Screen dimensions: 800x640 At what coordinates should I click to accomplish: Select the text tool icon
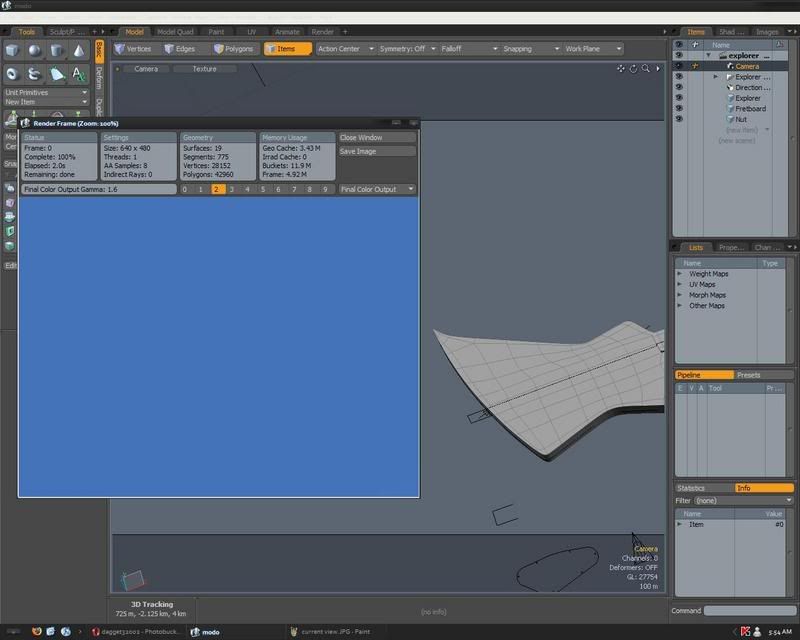[x=79, y=74]
